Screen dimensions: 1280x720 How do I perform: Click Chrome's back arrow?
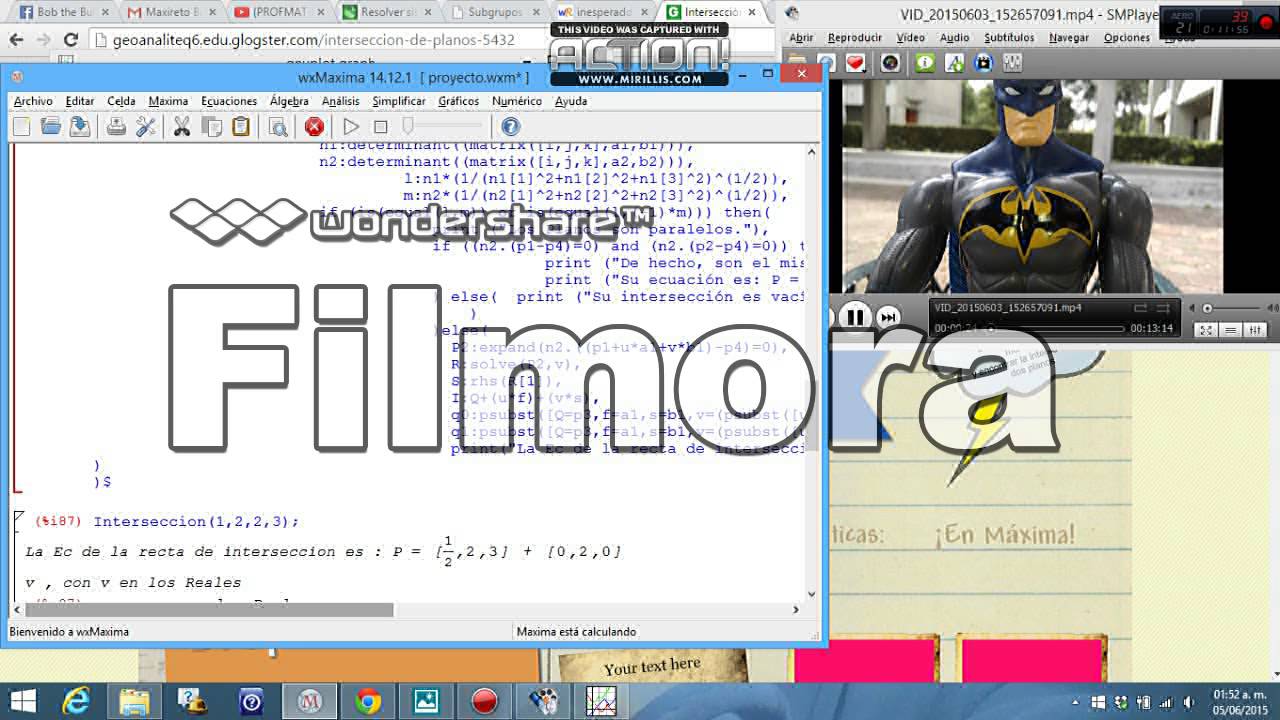[x=16, y=40]
